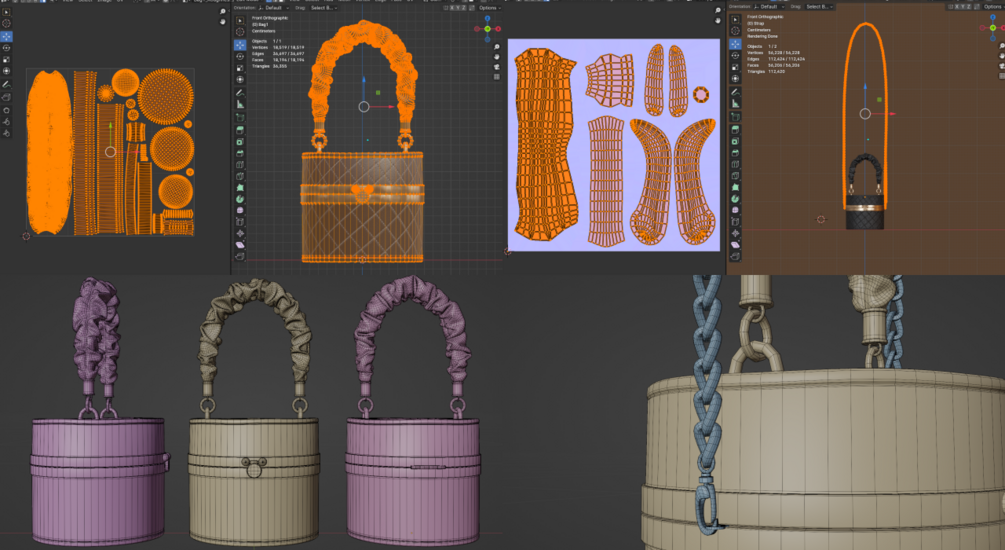Click the pan hand icon in Bag1 viewport
Viewport: 1005px width, 550px height.
497,56
